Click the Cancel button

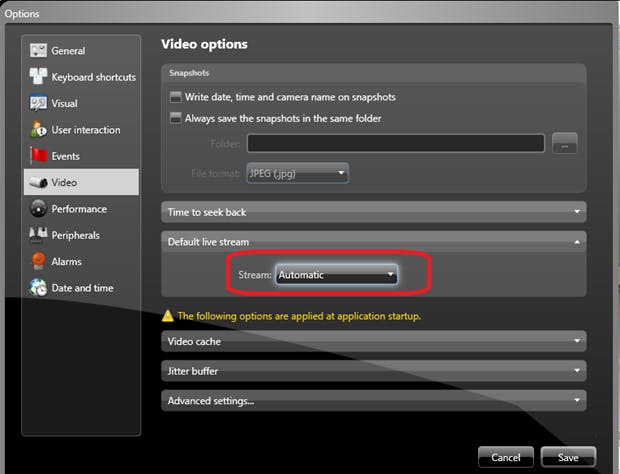(506, 457)
